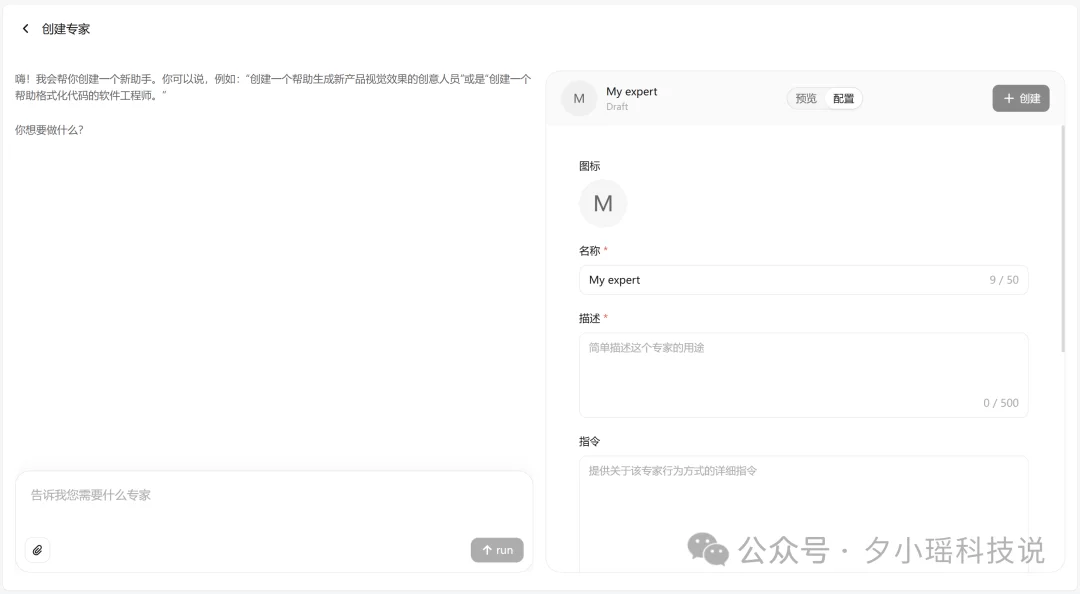The width and height of the screenshot is (1080, 594).
Task: Click the paperclip attachment icon
Action: click(x=37, y=550)
